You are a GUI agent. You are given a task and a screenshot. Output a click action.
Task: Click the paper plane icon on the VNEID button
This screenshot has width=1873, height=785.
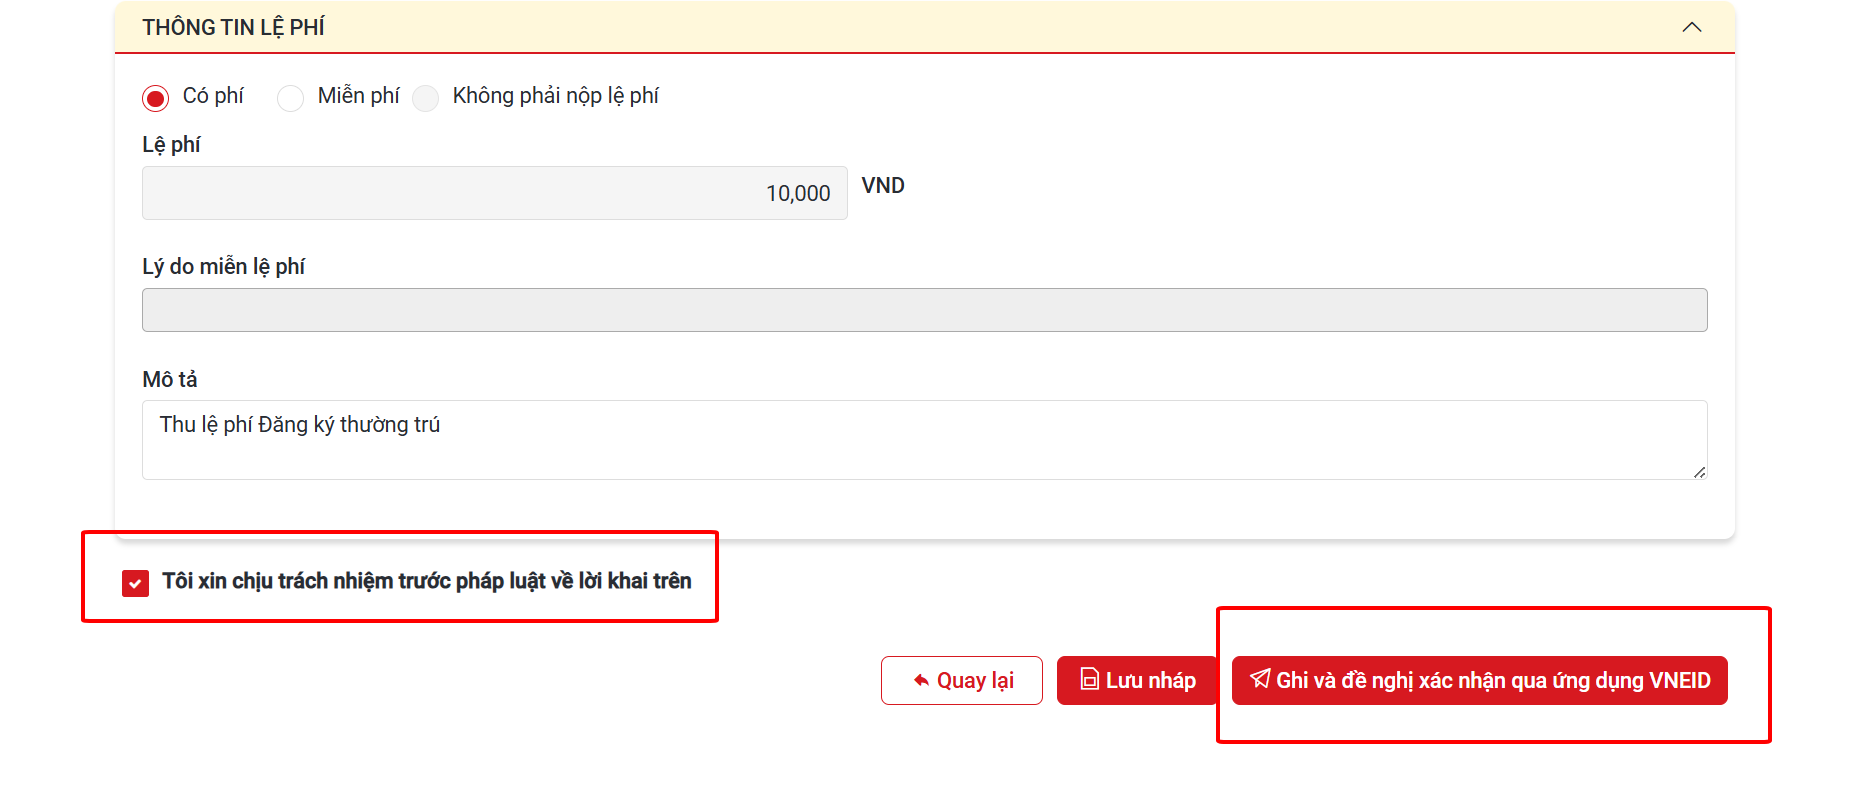click(1260, 679)
